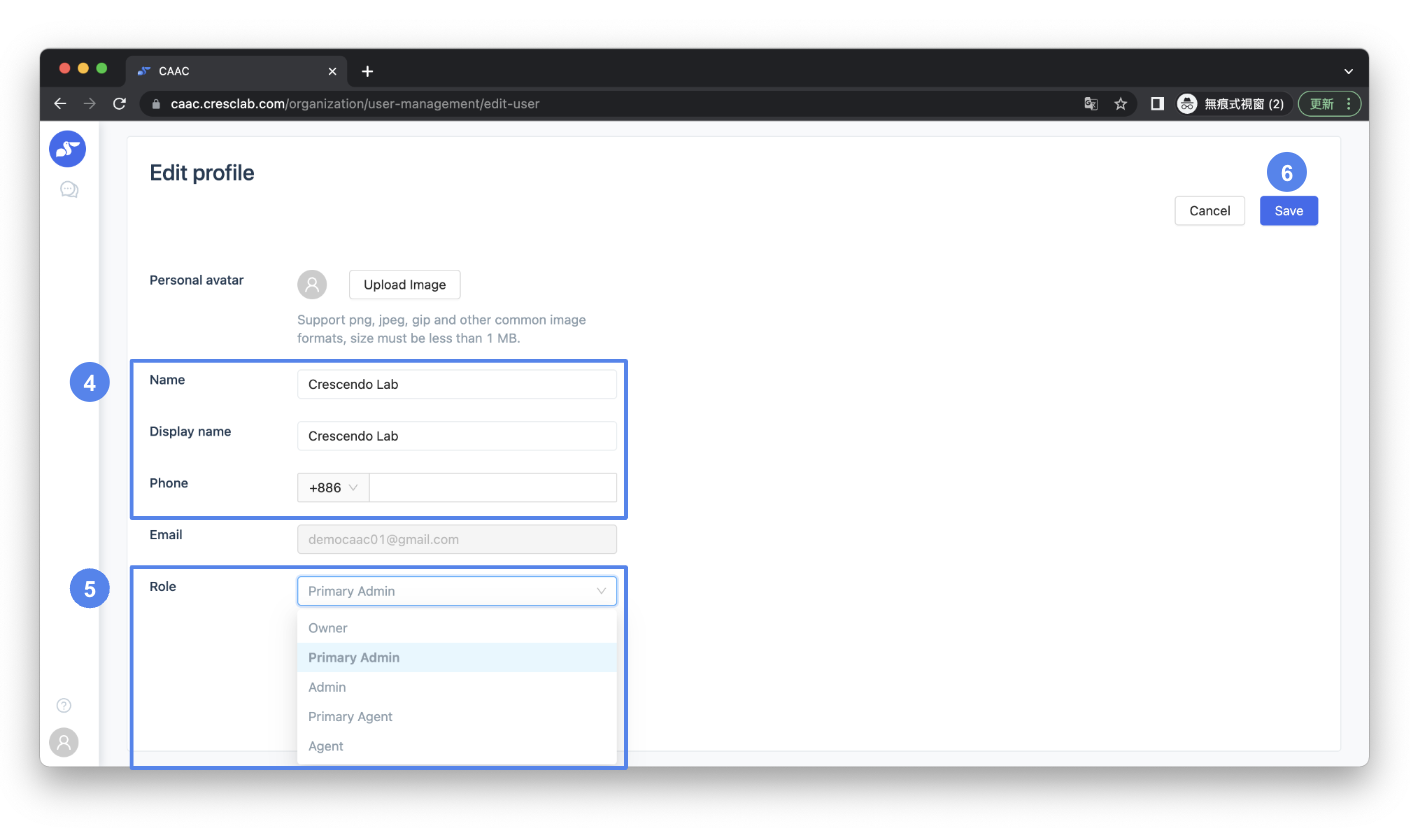Toggle the browser side panel icon
Screen dimensions: 1410x836
[x=1157, y=103]
